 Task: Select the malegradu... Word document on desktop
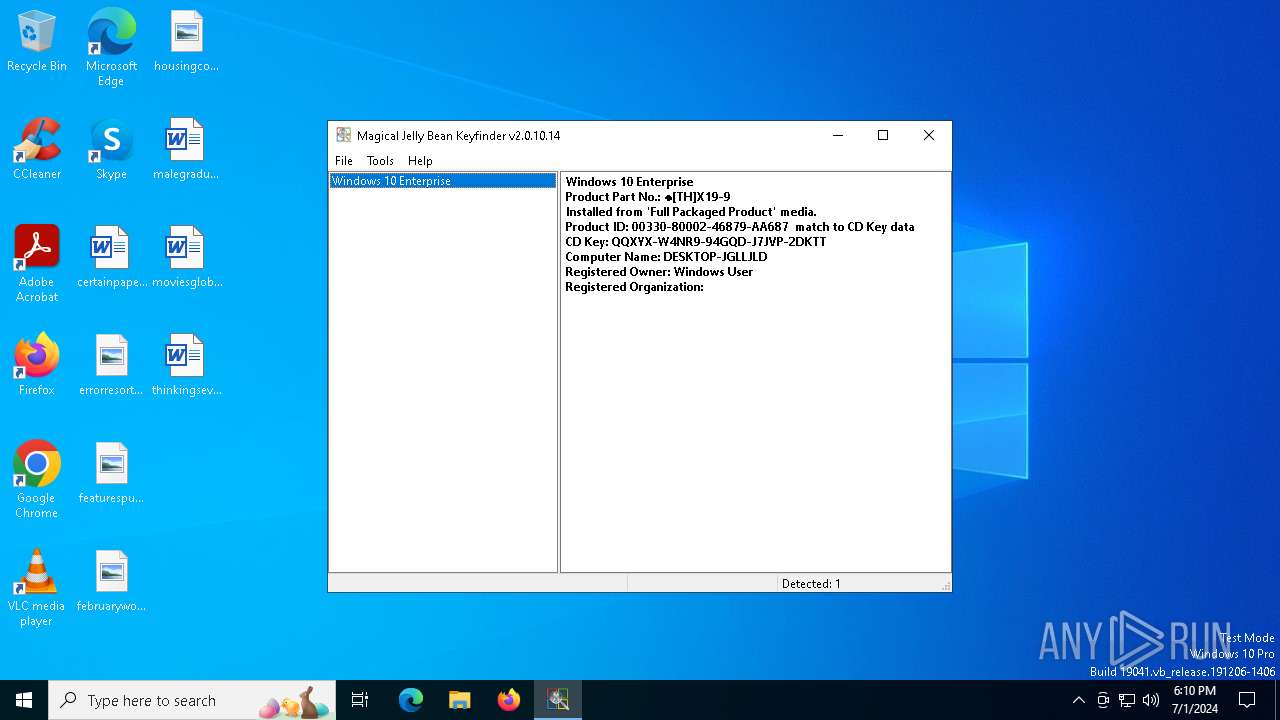click(186, 149)
